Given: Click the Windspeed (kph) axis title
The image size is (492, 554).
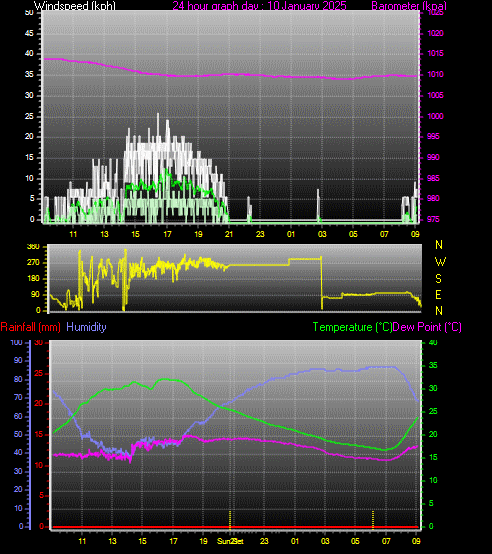Looking at the screenshot, I should pyautogui.click(x=75, y=6).
